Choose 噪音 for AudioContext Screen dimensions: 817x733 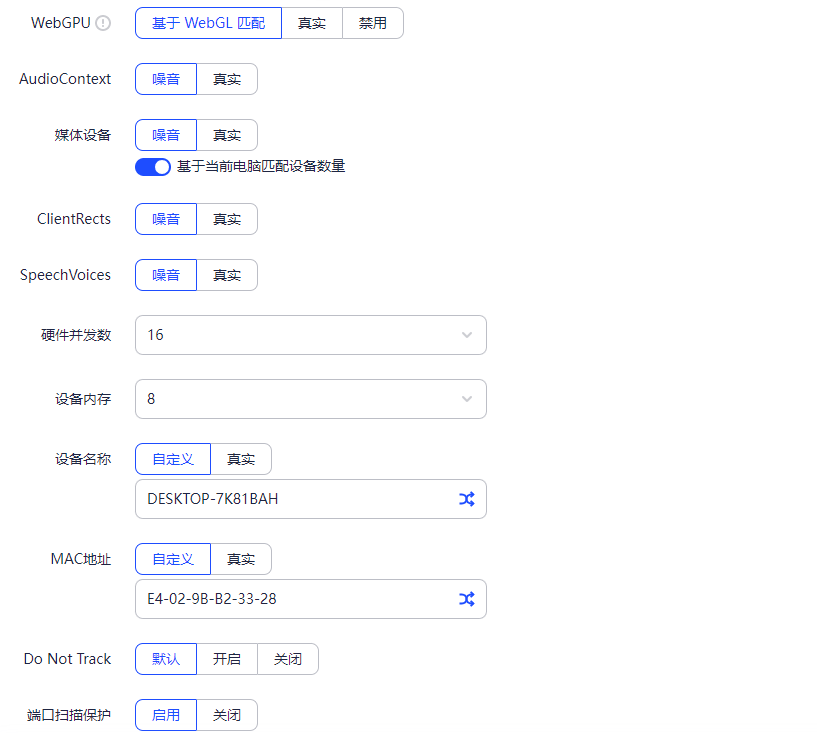(x=166, y=79)
